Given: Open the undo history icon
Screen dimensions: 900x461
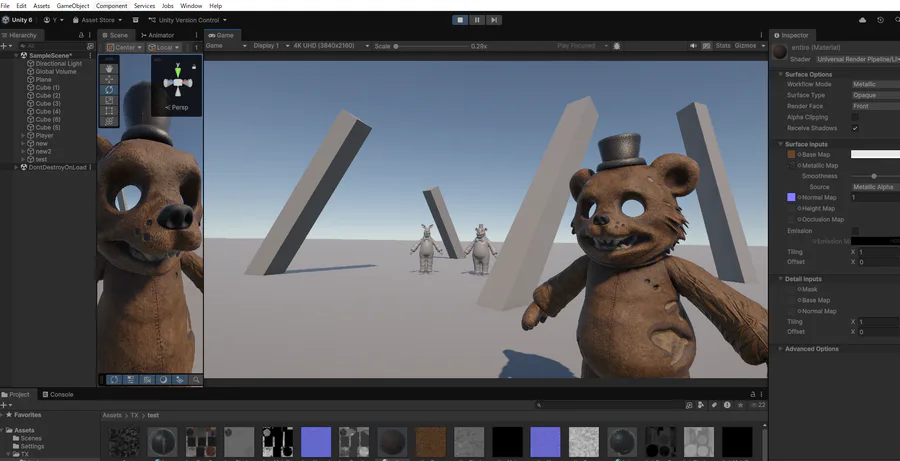Looking at the screenshot, I should (x=880, y=20).
